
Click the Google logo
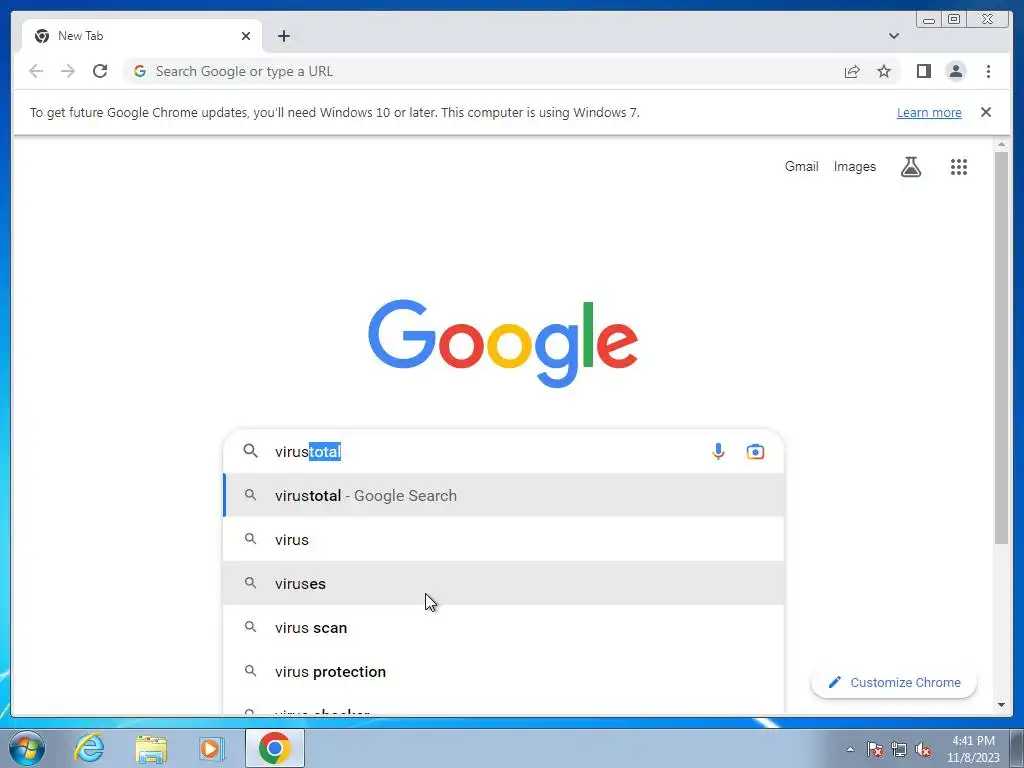503,343
